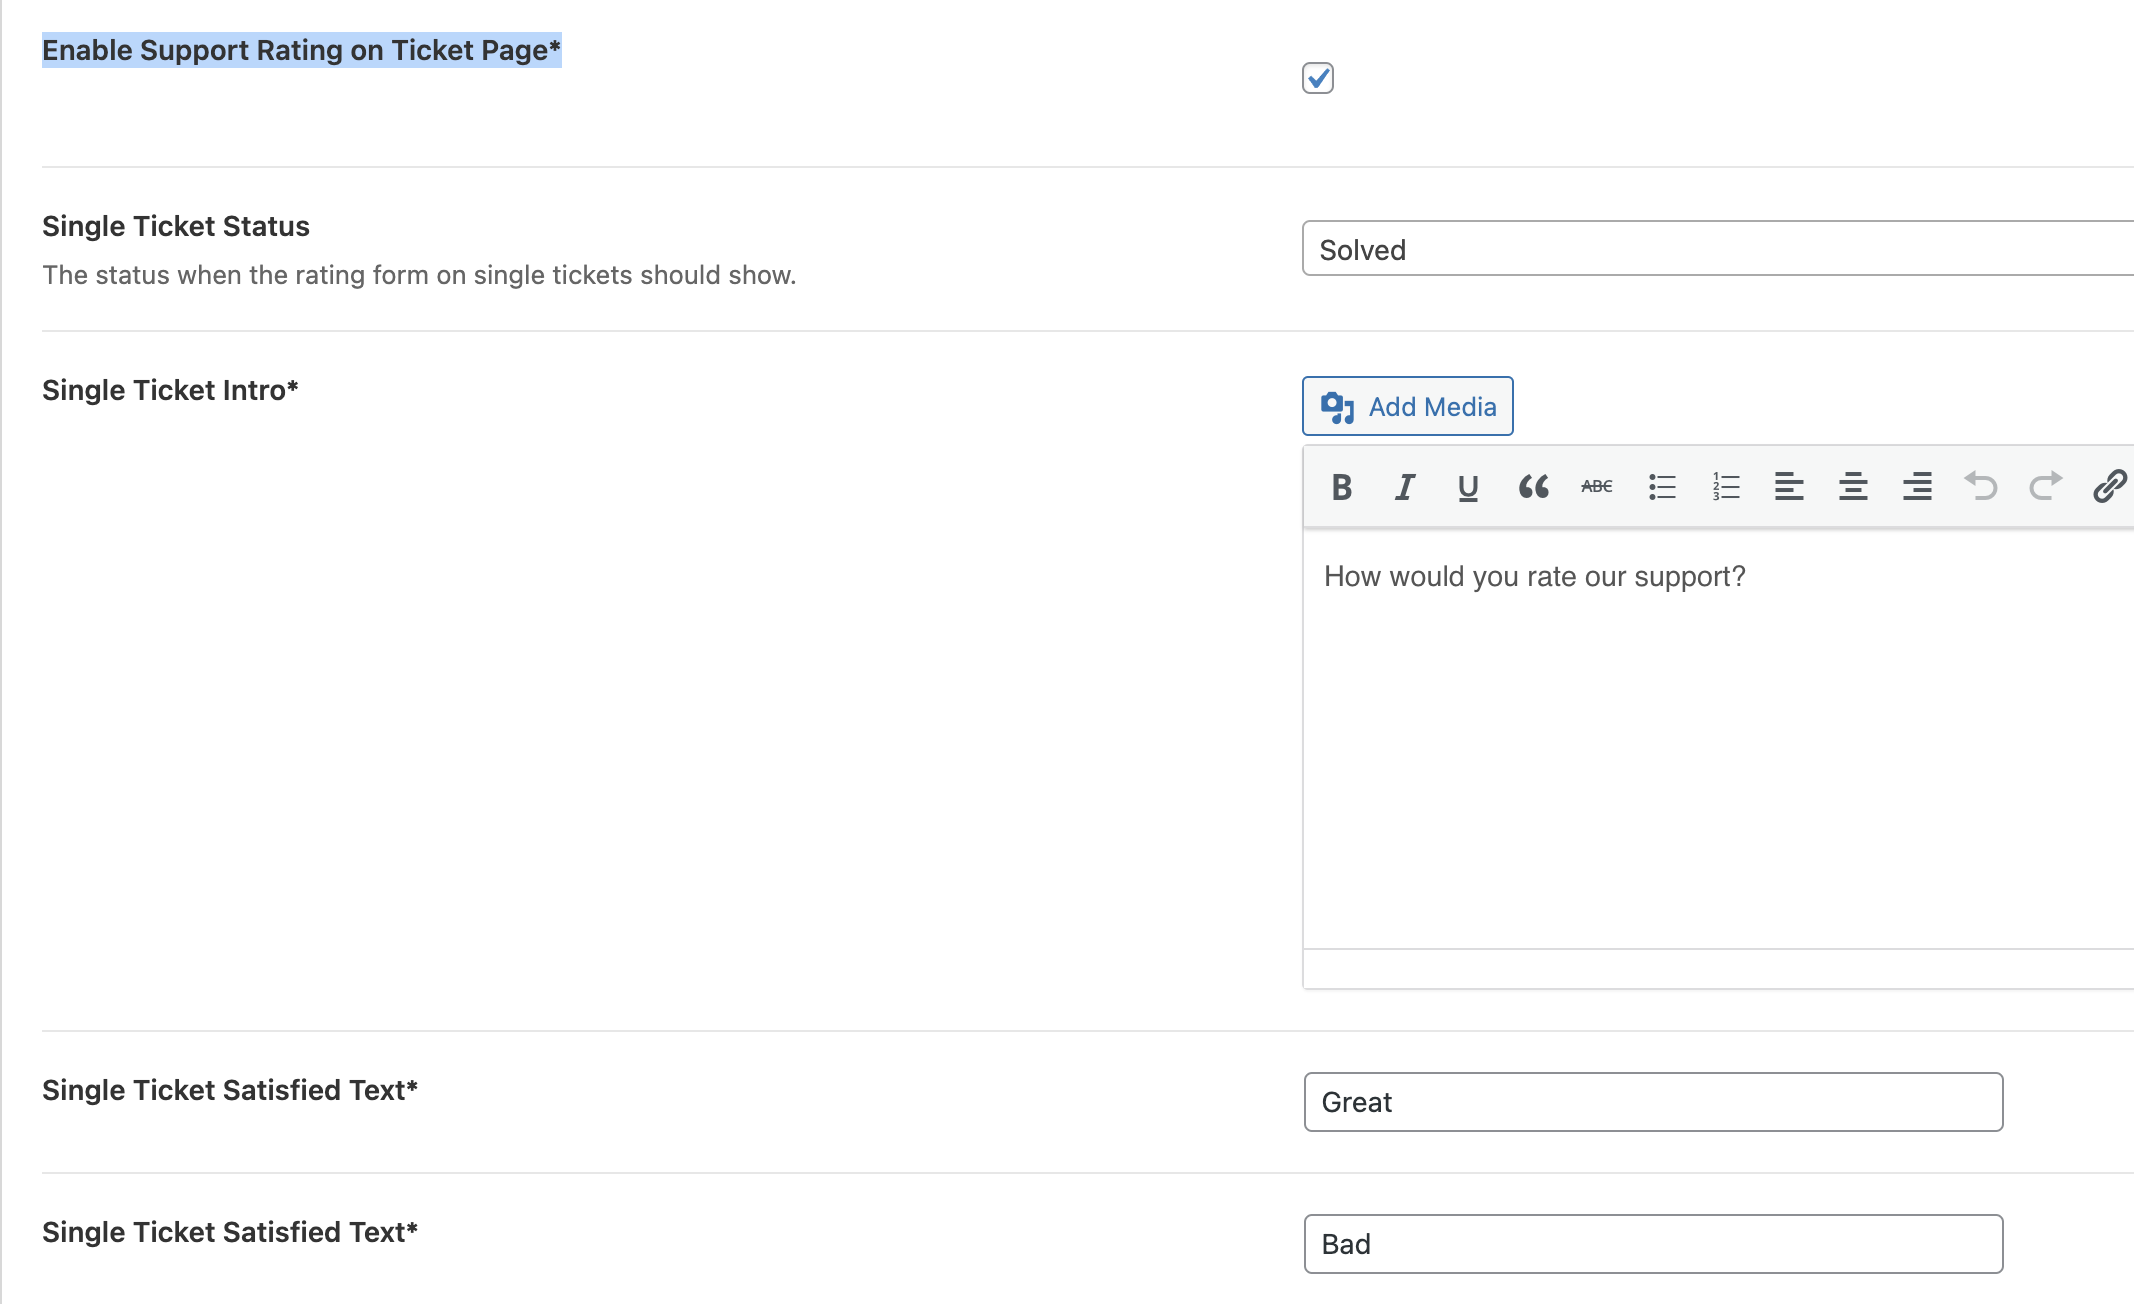This screenshot has height=1304, width=2134.
Task: Insert a bulleted list
Action: 1662,487
